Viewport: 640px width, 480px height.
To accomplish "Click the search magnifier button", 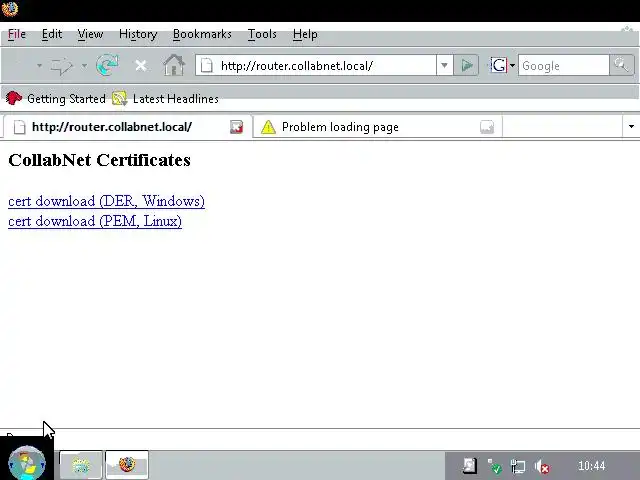I will point(621,65).
